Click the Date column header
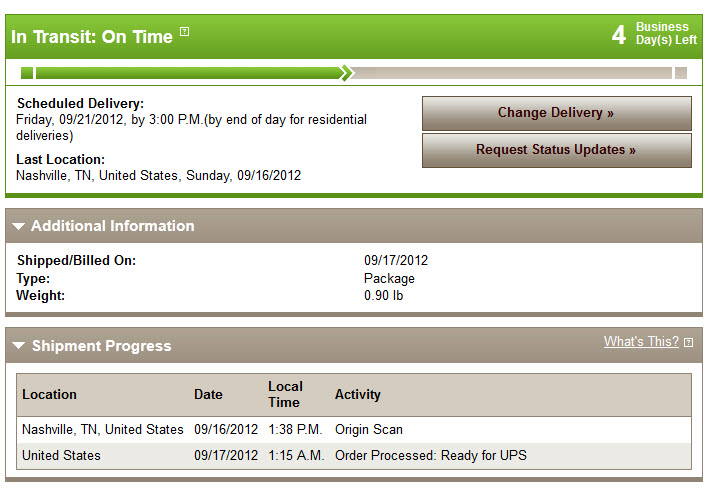This screenshot has height=490, width=711. [208, 394]
